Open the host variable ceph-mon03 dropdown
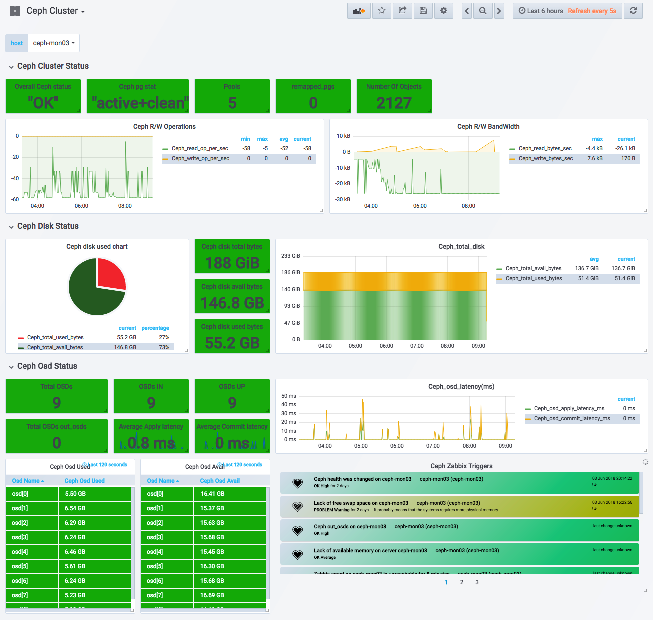The height and width of the screenshot is (620, 653). (53, 43)
